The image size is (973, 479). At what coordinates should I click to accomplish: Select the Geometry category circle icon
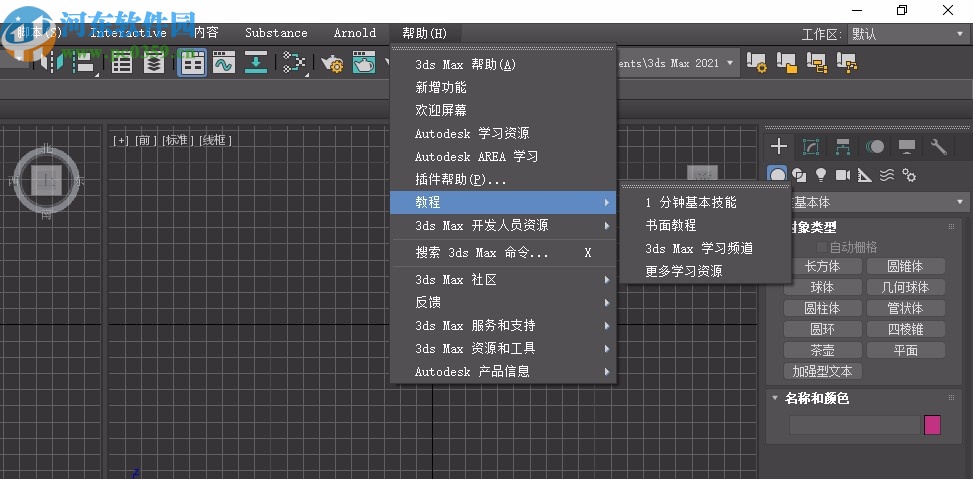778,173
